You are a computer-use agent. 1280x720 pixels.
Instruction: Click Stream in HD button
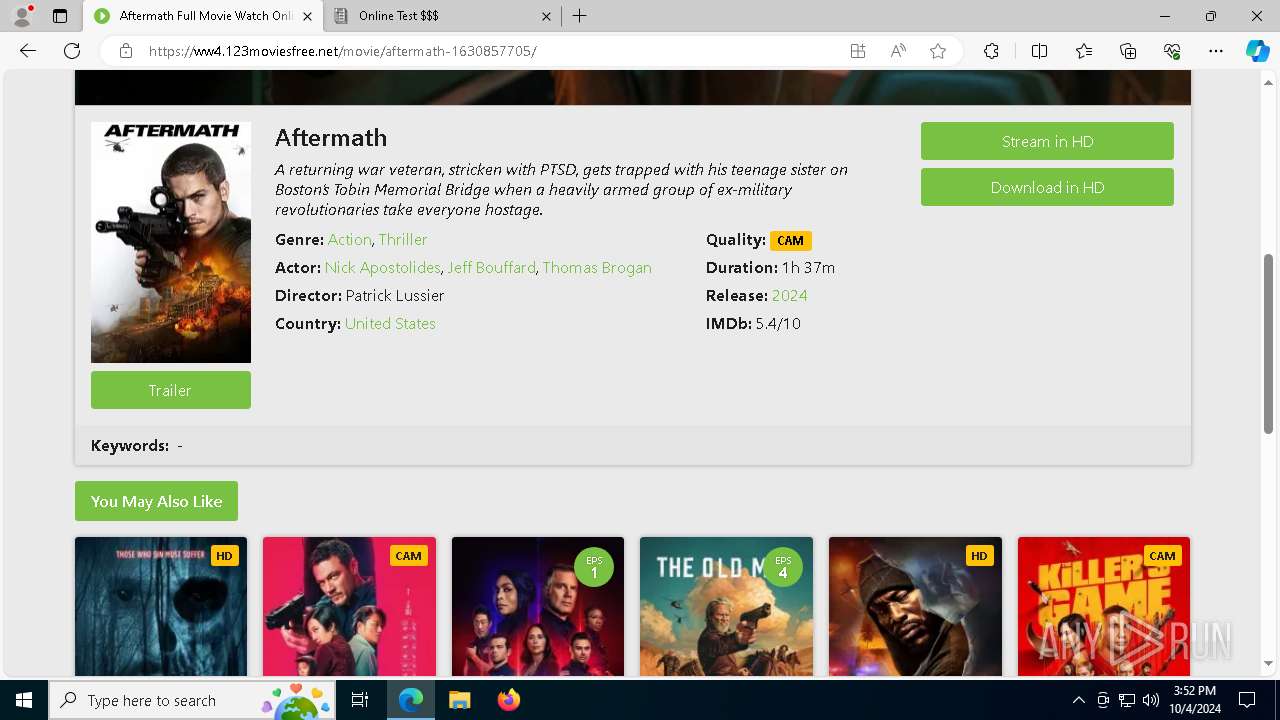[1047, 141]
